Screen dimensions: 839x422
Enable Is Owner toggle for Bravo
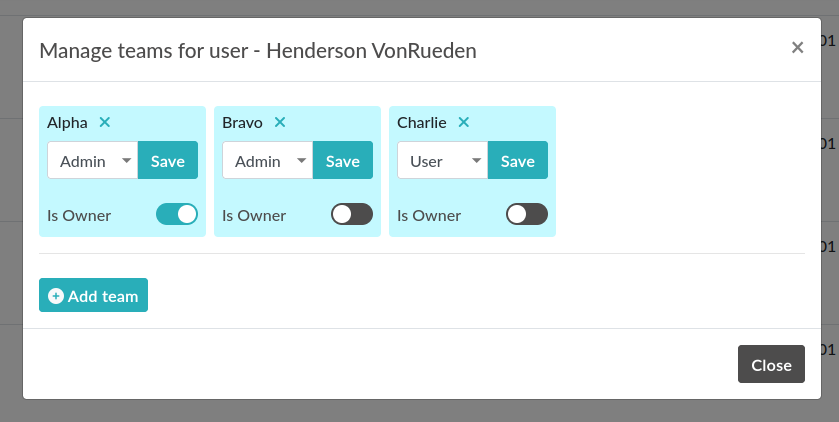(352, 214)
